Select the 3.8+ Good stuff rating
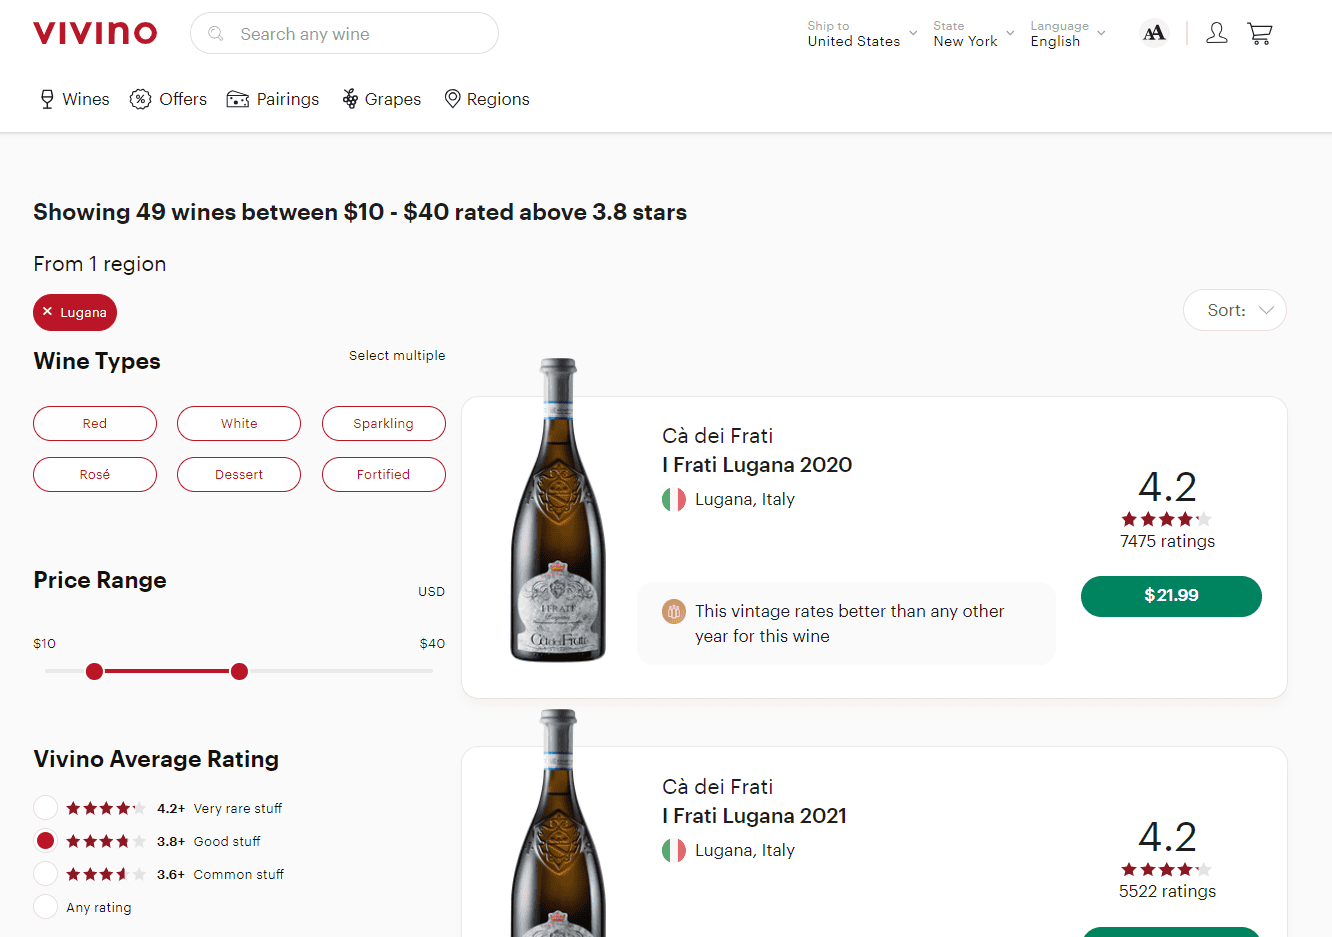The width and height of the screenshot is (1332, 937). [x=45, y=841]
